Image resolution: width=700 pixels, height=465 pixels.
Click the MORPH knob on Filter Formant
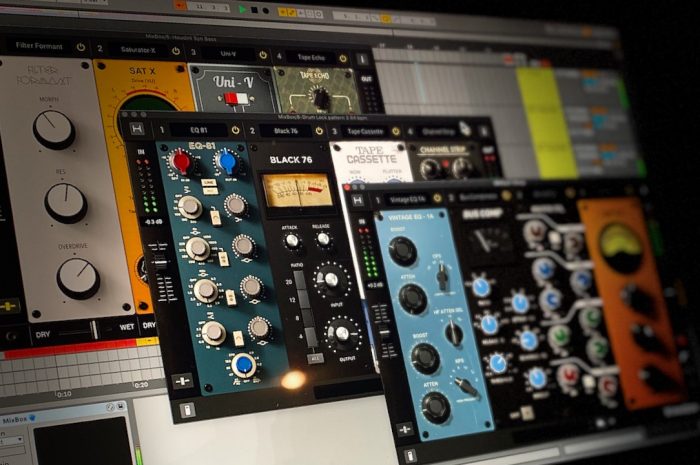point(54,129)
